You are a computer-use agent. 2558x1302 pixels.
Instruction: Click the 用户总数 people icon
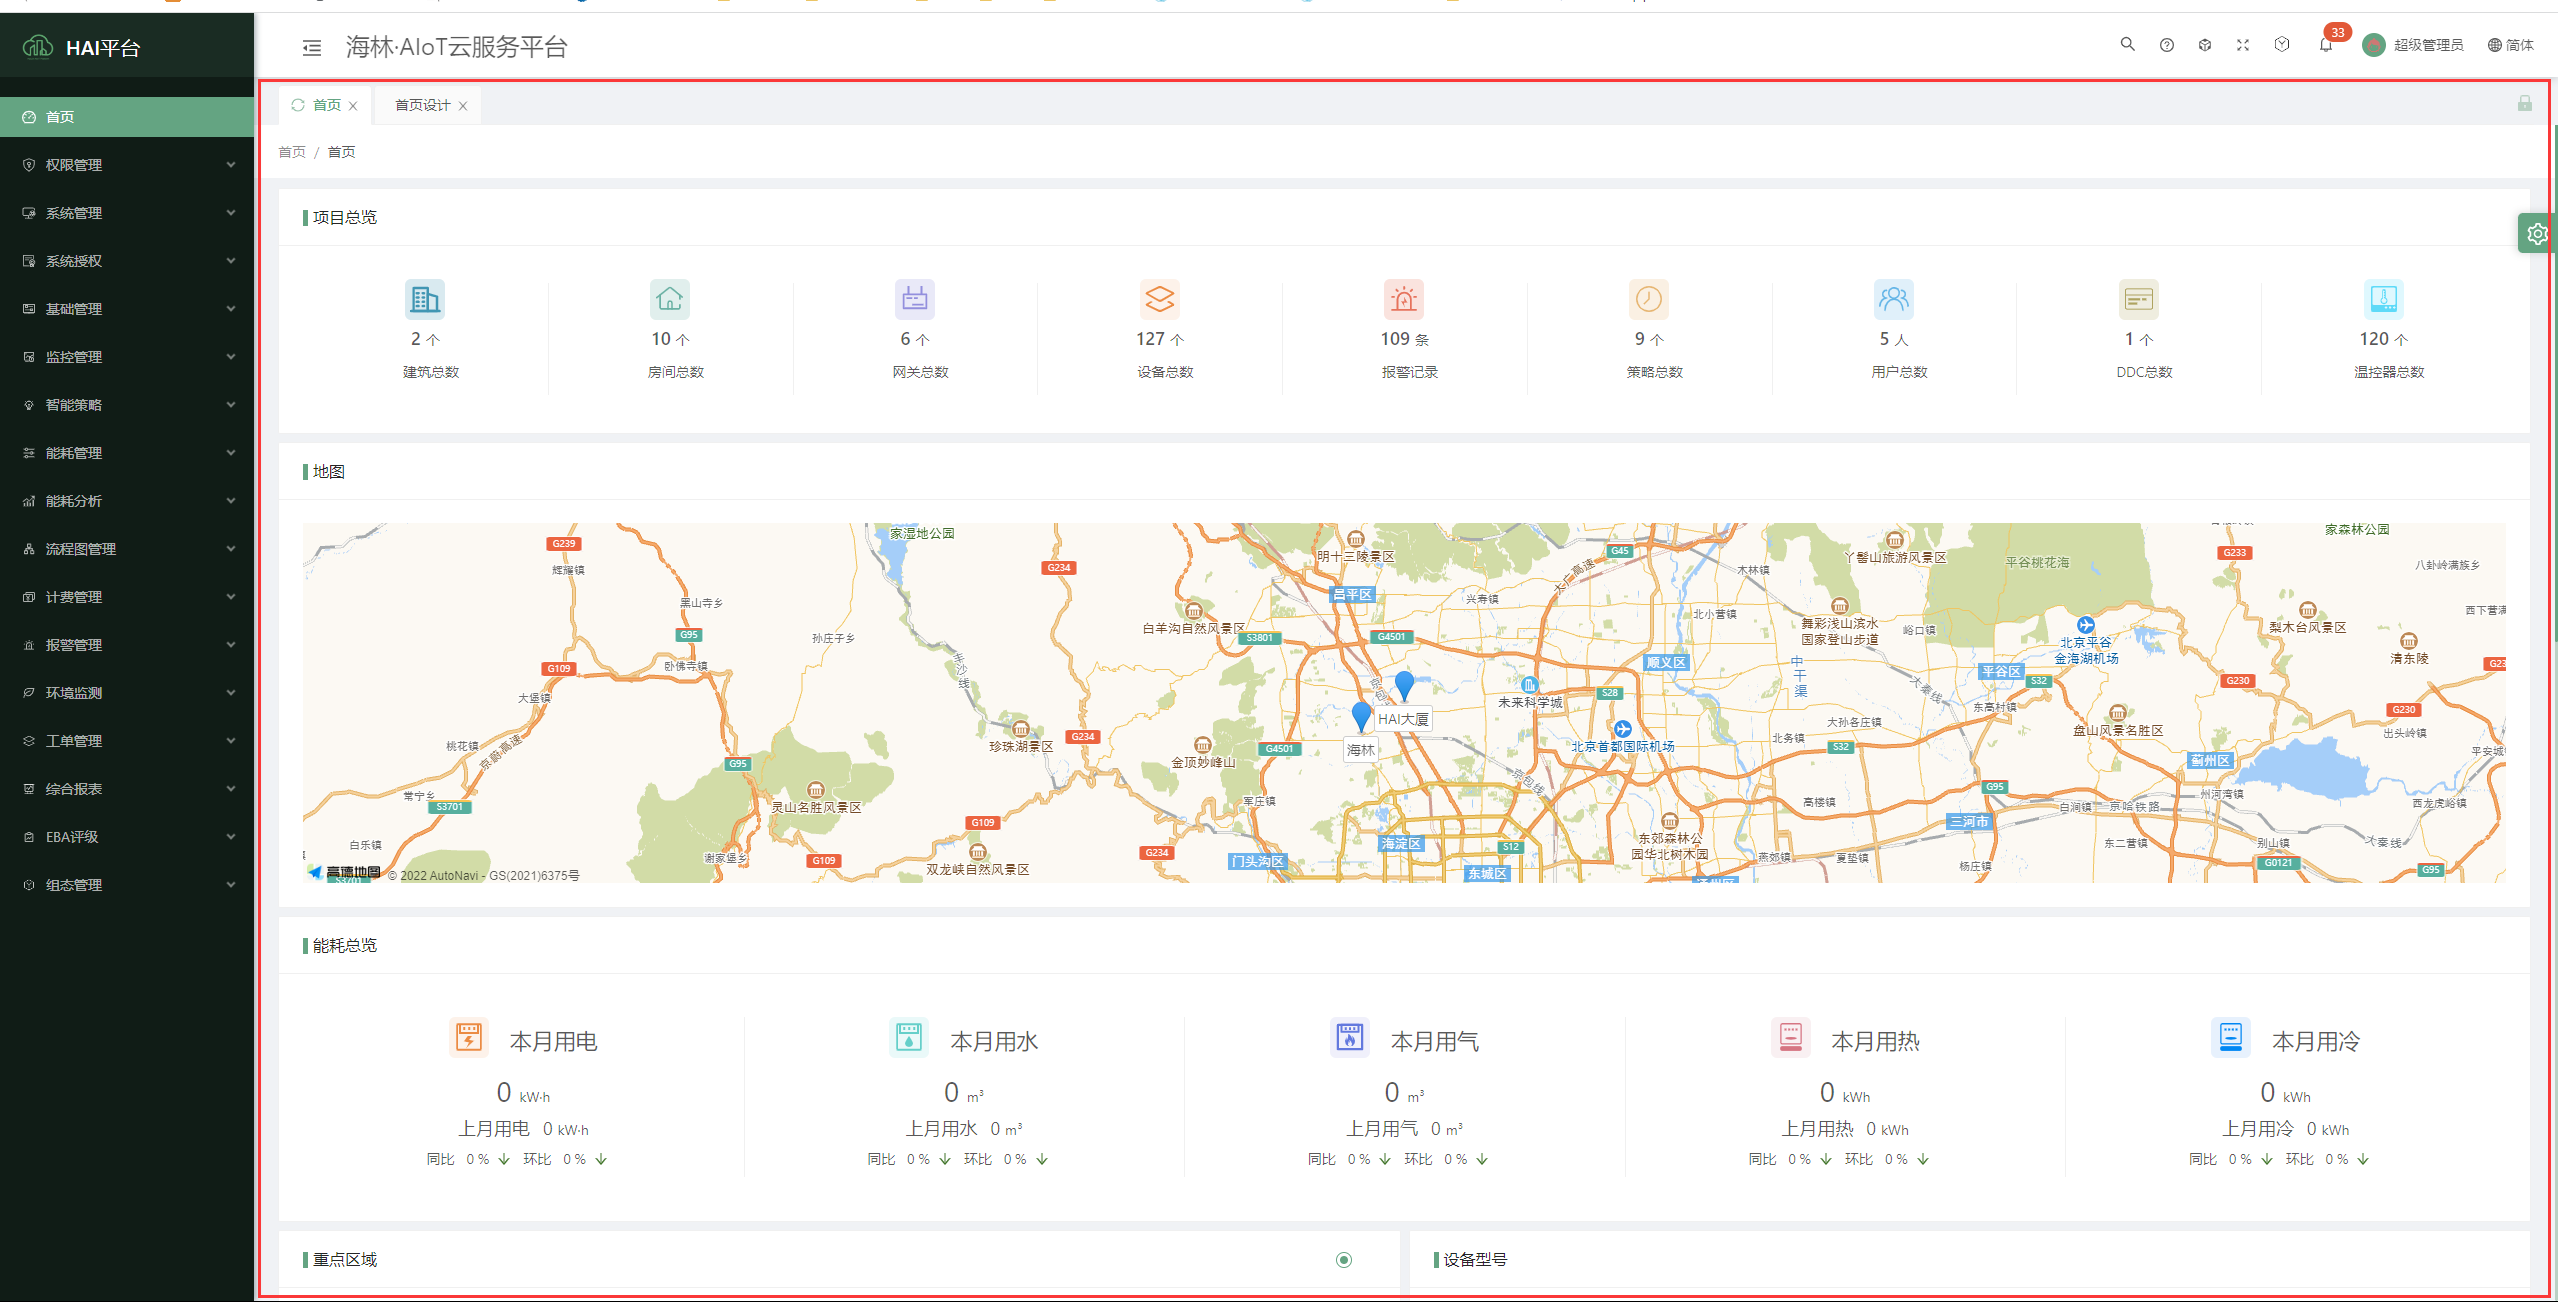tap(1894, 298)
